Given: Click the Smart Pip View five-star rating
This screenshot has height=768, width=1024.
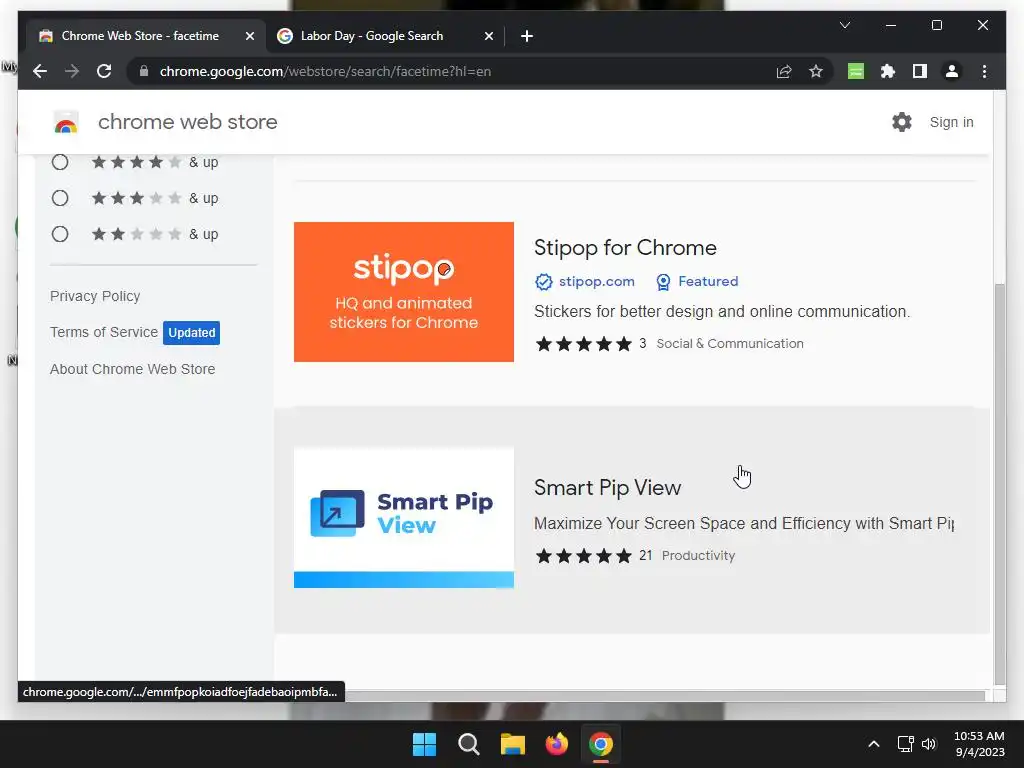Looking at the screenshot, I should click(584, 556).
